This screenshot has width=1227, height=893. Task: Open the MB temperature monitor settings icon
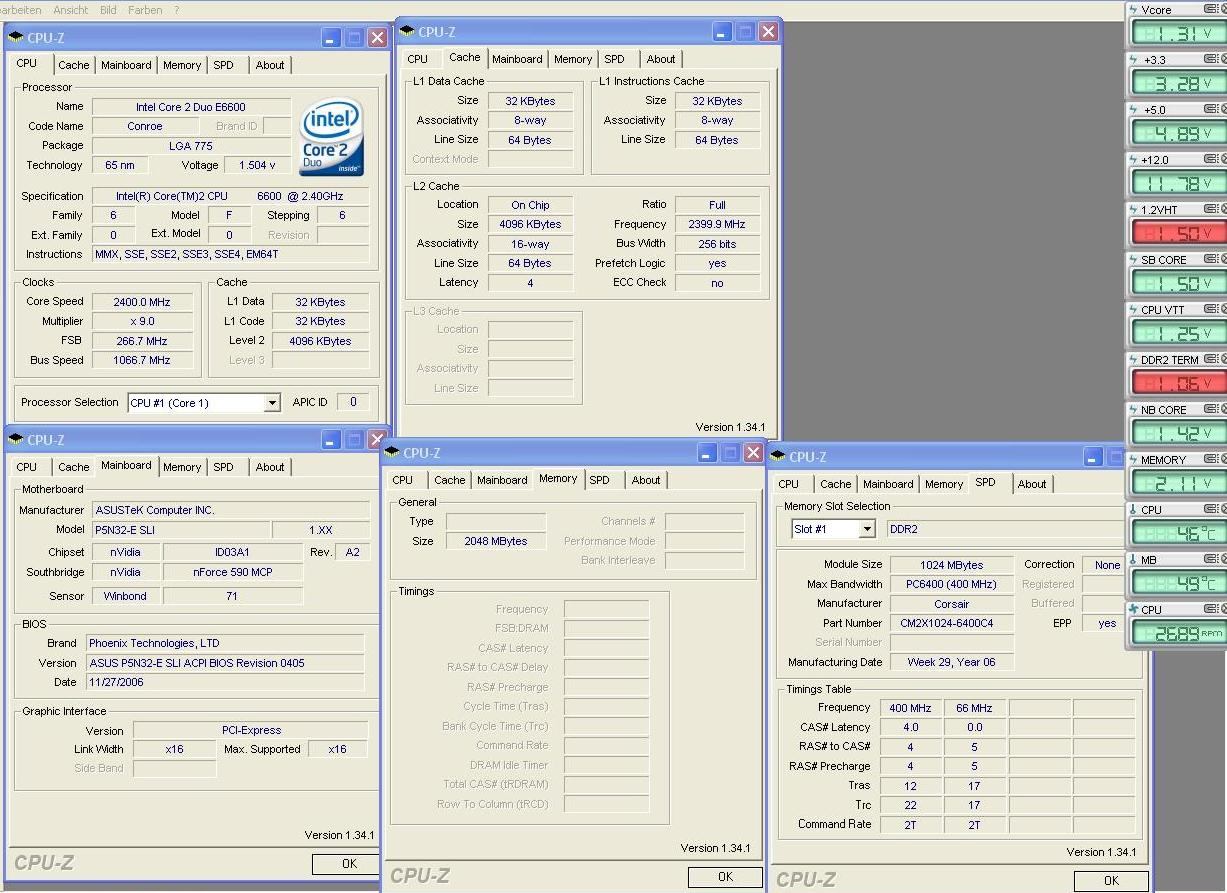1210,559
